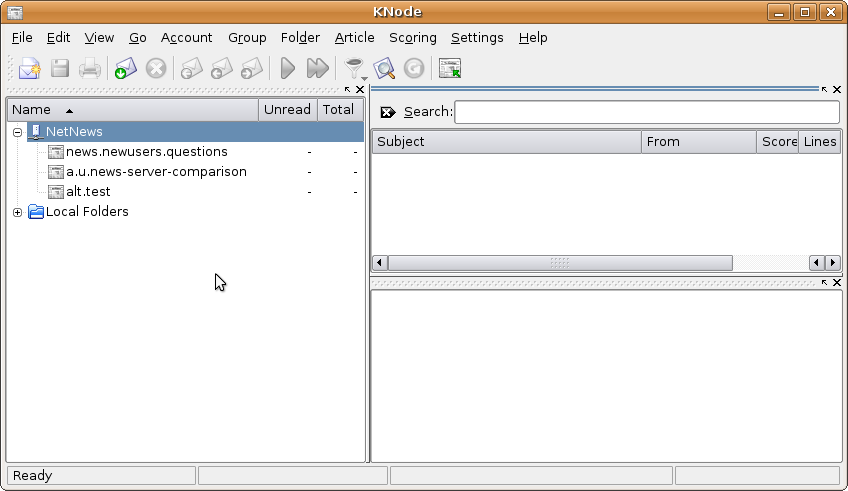Select the news.newusers.questions newsgroup

146,152
